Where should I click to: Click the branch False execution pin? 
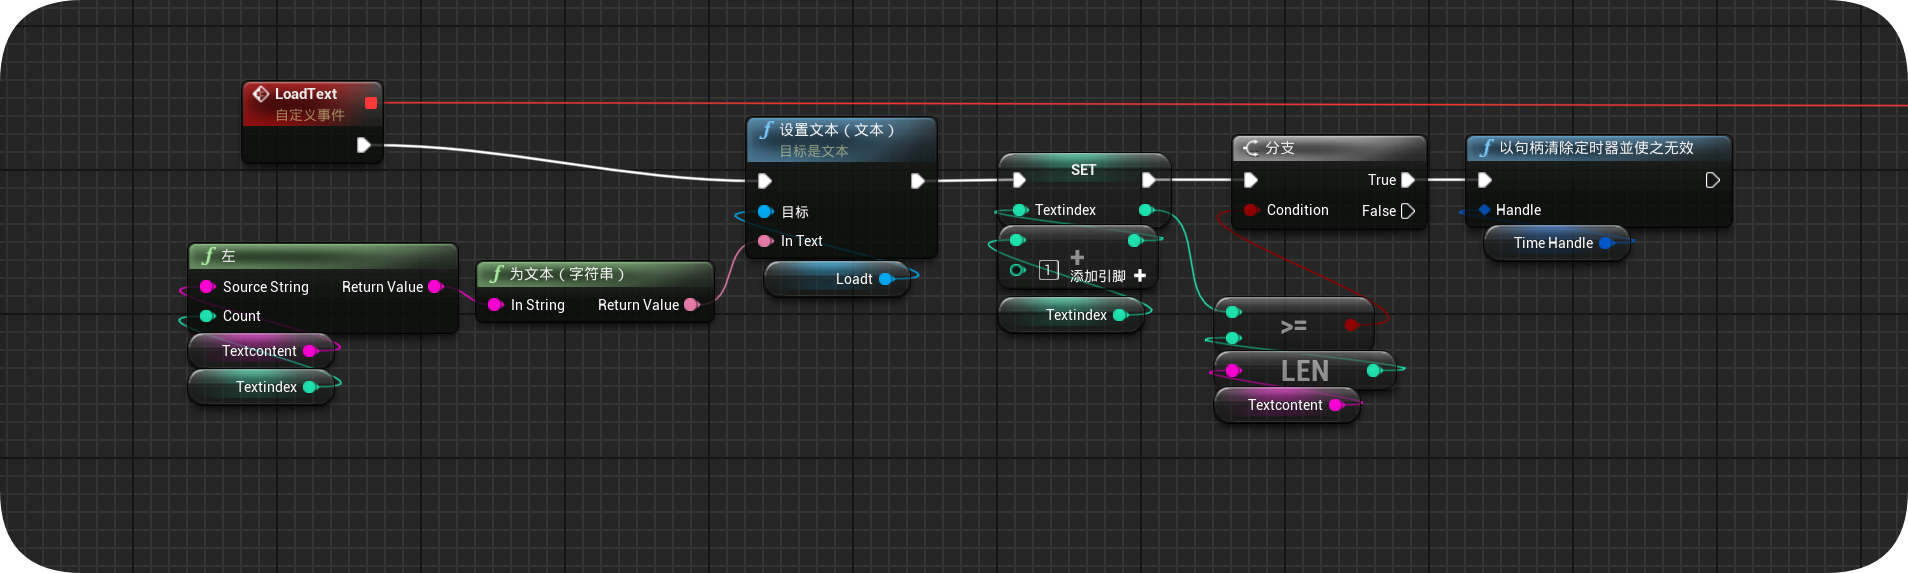(x=1408, y=211)
